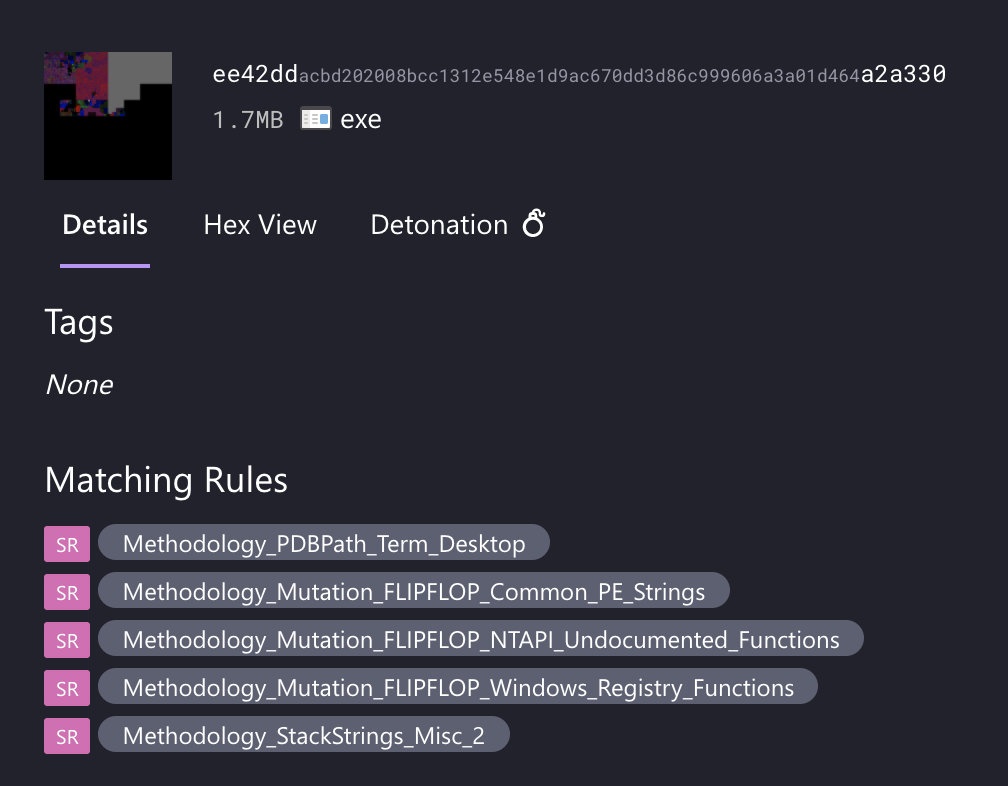Switch to the Details tab
The width and height of the screenshot is (1008, 786).
tap(105, 225)
